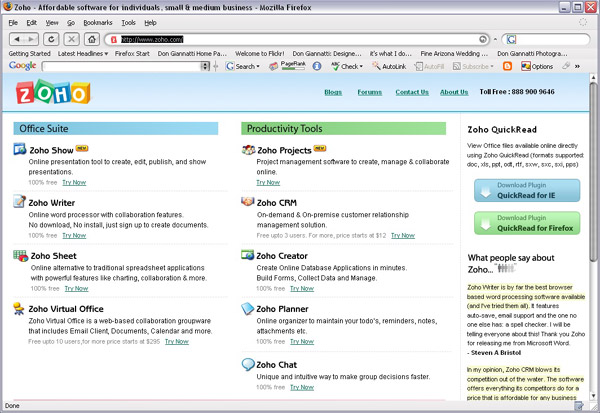Open Google toolbar Options
Image resolution: width=600 pixels, height=413 pixels.
point(537,66)
